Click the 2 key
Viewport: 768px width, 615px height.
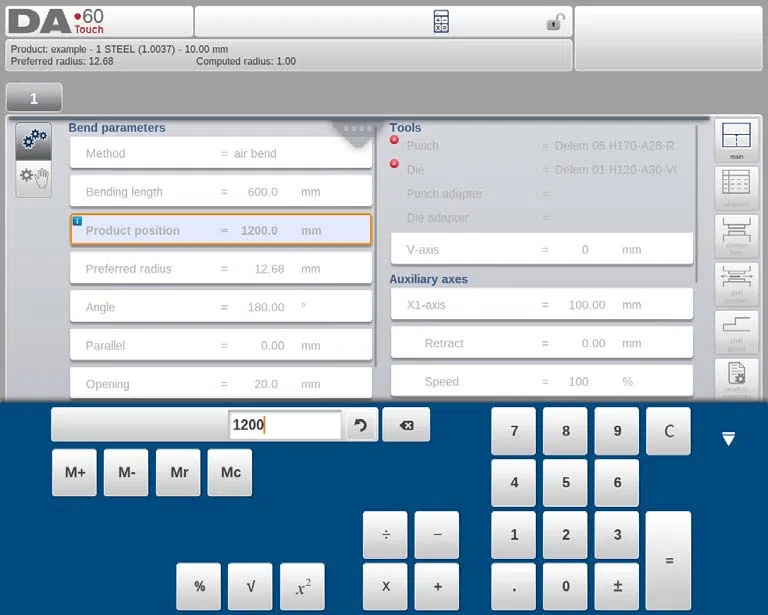click(565, 534)
